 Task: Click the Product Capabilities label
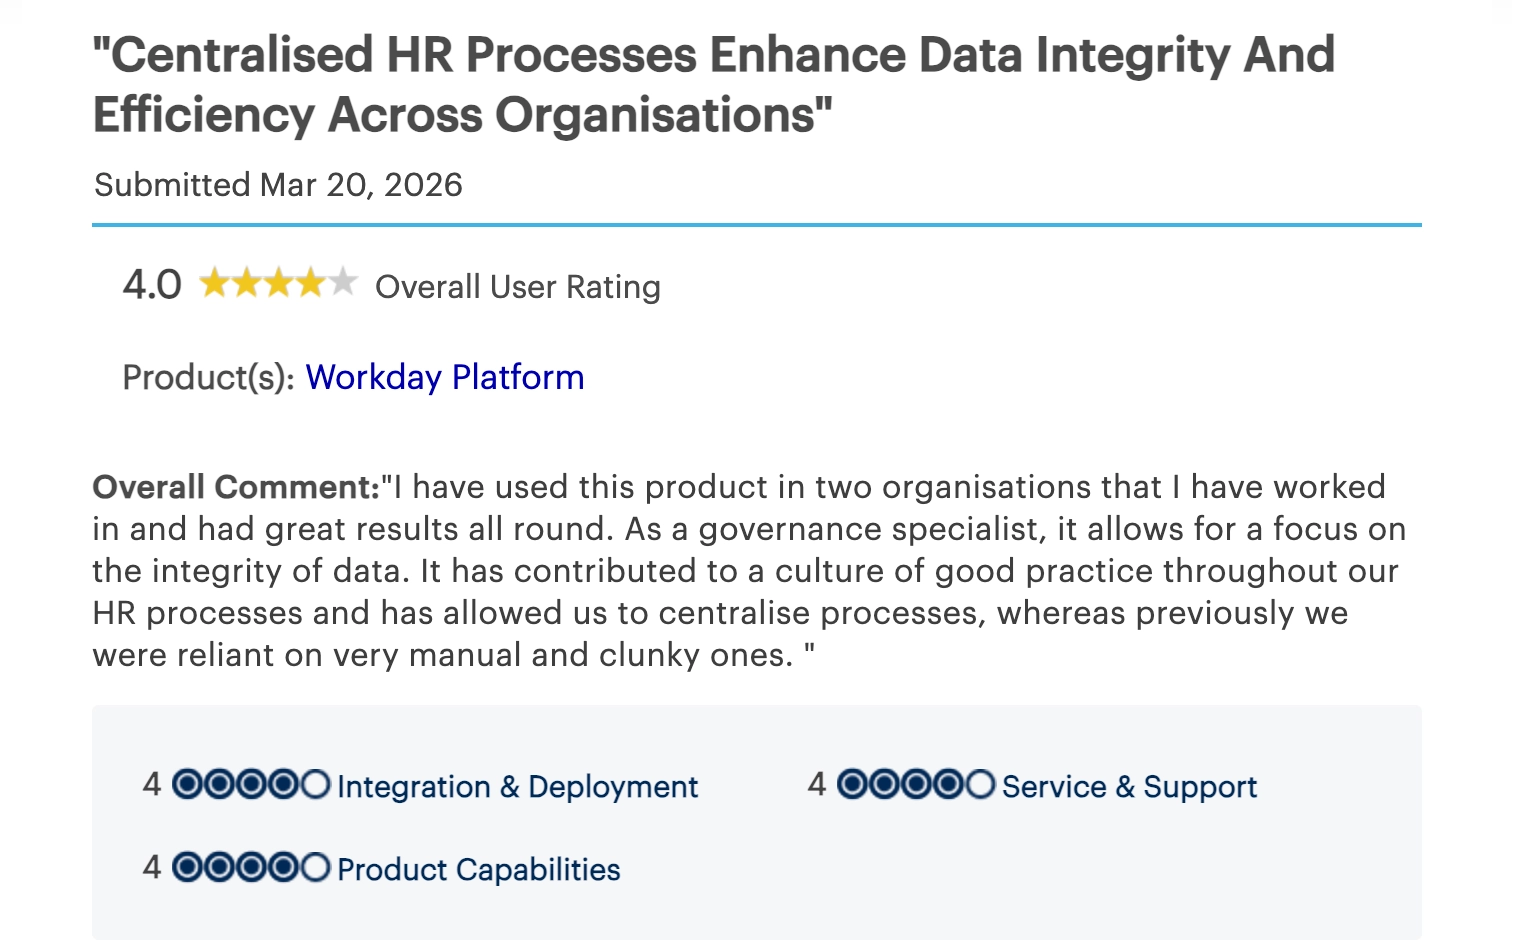point(478,869)
